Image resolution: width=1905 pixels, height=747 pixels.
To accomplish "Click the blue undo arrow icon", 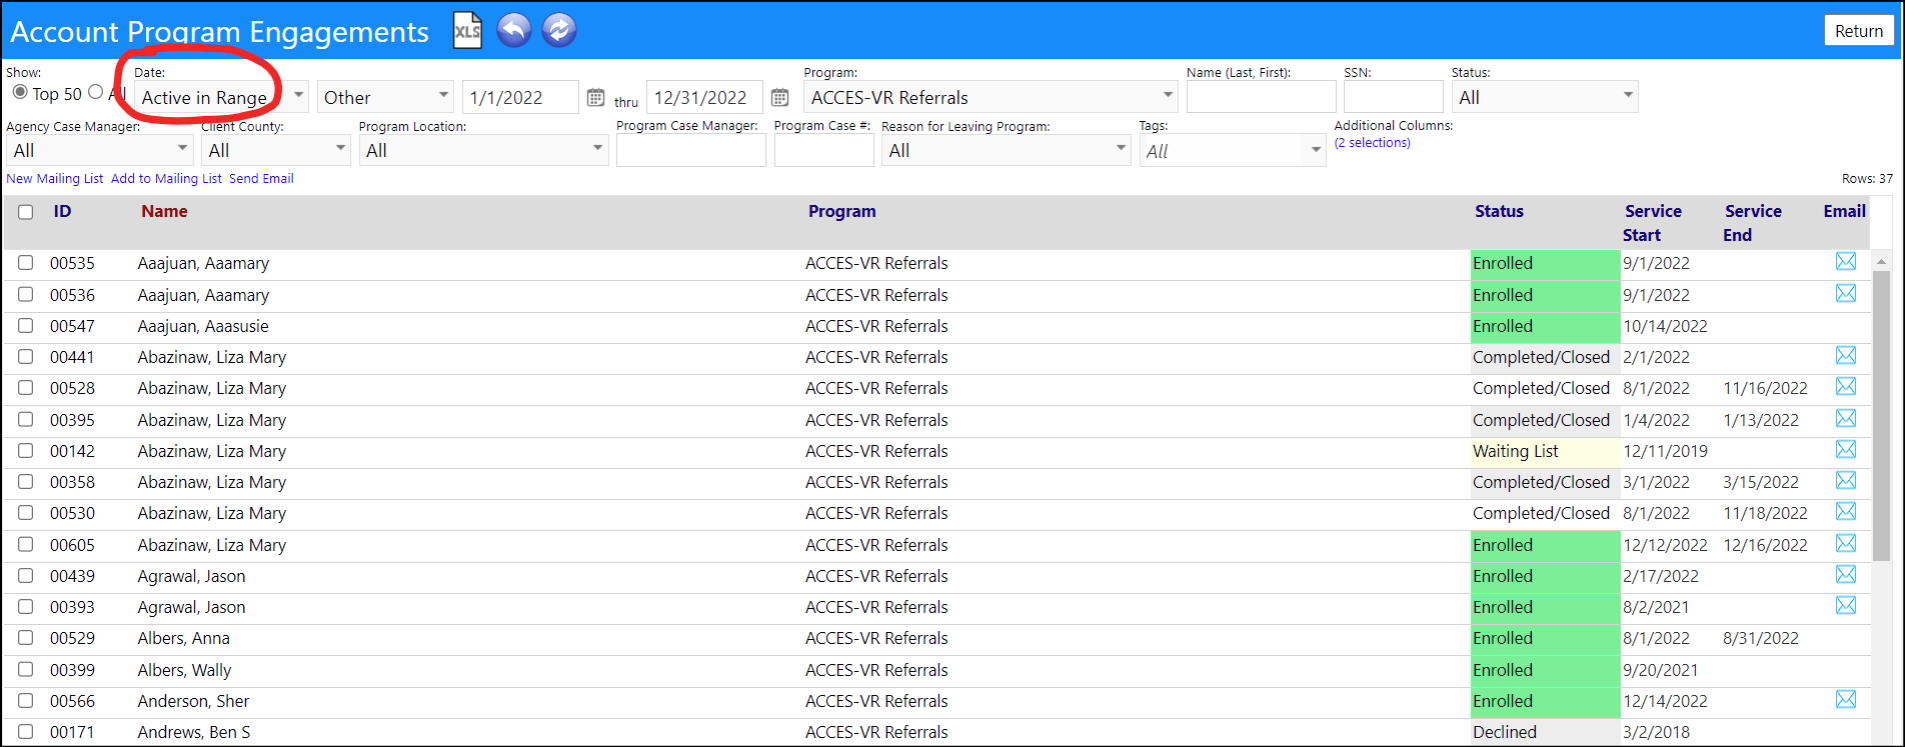I will click(514, 30).
